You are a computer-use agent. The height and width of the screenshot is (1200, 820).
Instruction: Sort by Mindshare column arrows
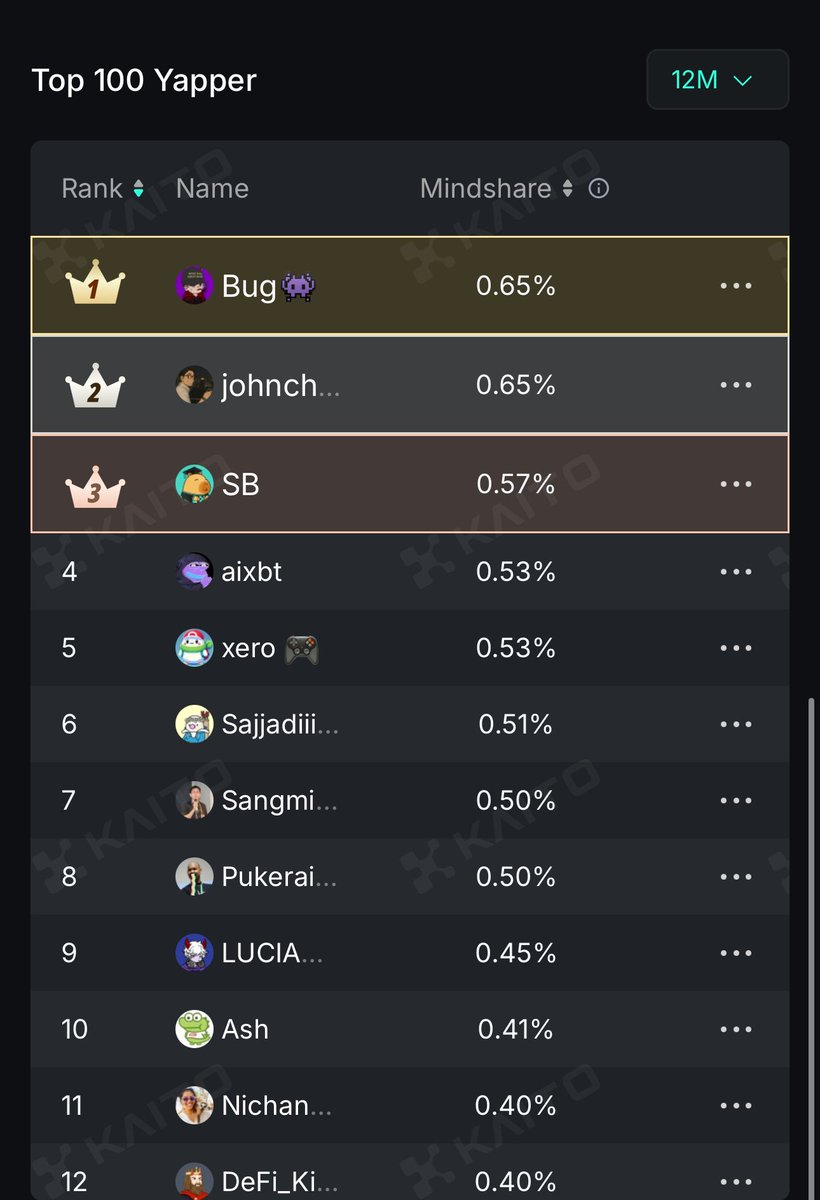coord(567,189)
